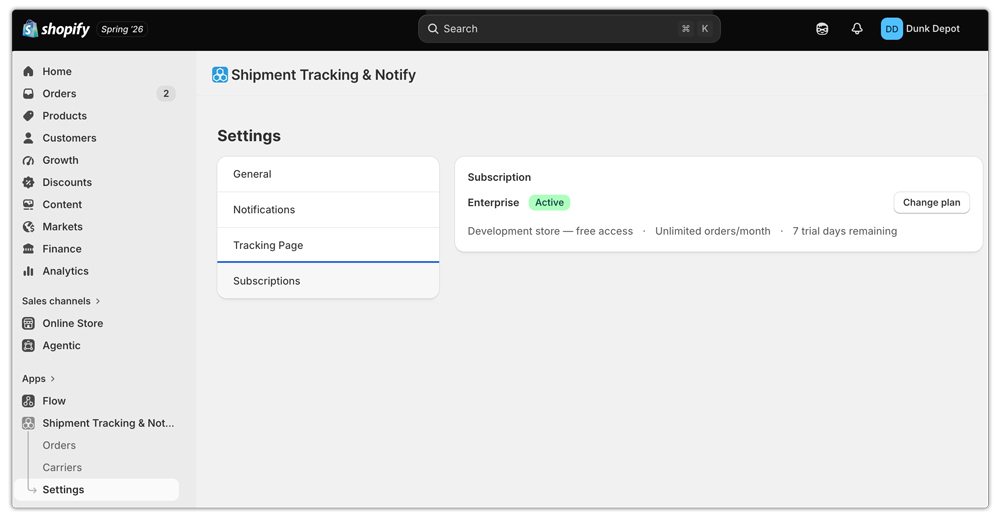The width and height of the screenshot is (1000, 518).
Task: Click the Markets globe icon
Action: coord(28,226)
